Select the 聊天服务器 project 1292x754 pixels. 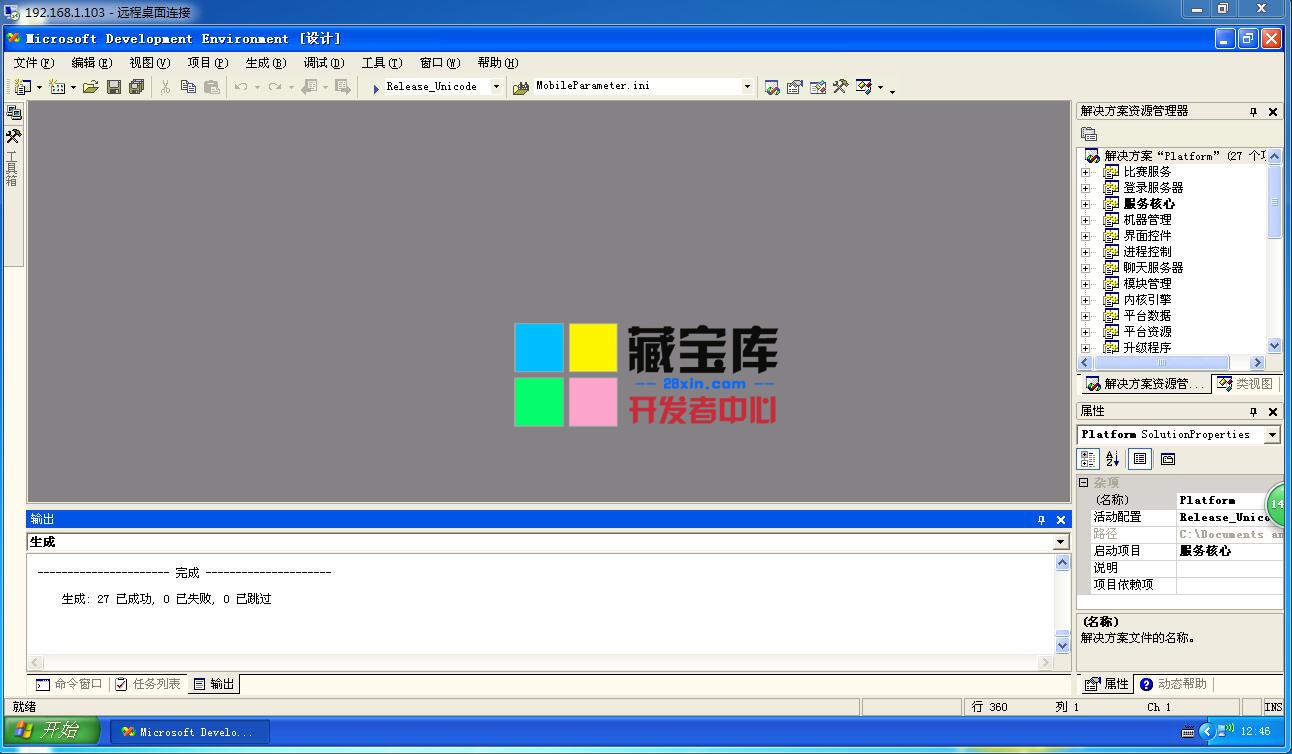point(1153,268)
